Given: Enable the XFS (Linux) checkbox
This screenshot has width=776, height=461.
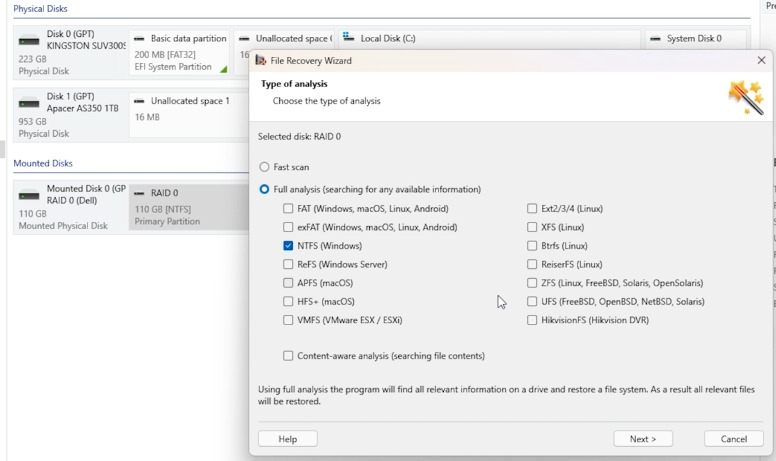Looking at the screenshot, I should point(532,227).
